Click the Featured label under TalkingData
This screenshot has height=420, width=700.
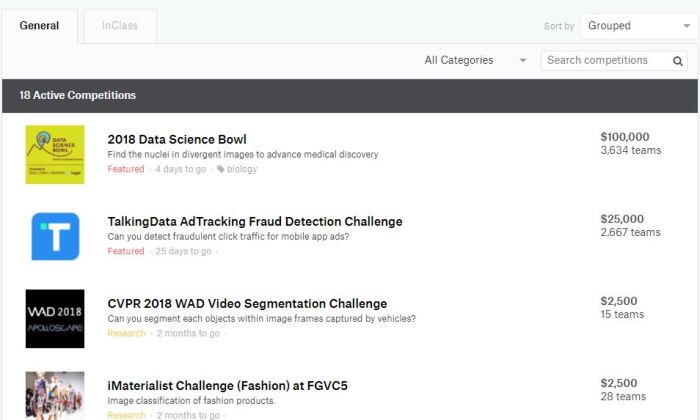coord(126,251)
